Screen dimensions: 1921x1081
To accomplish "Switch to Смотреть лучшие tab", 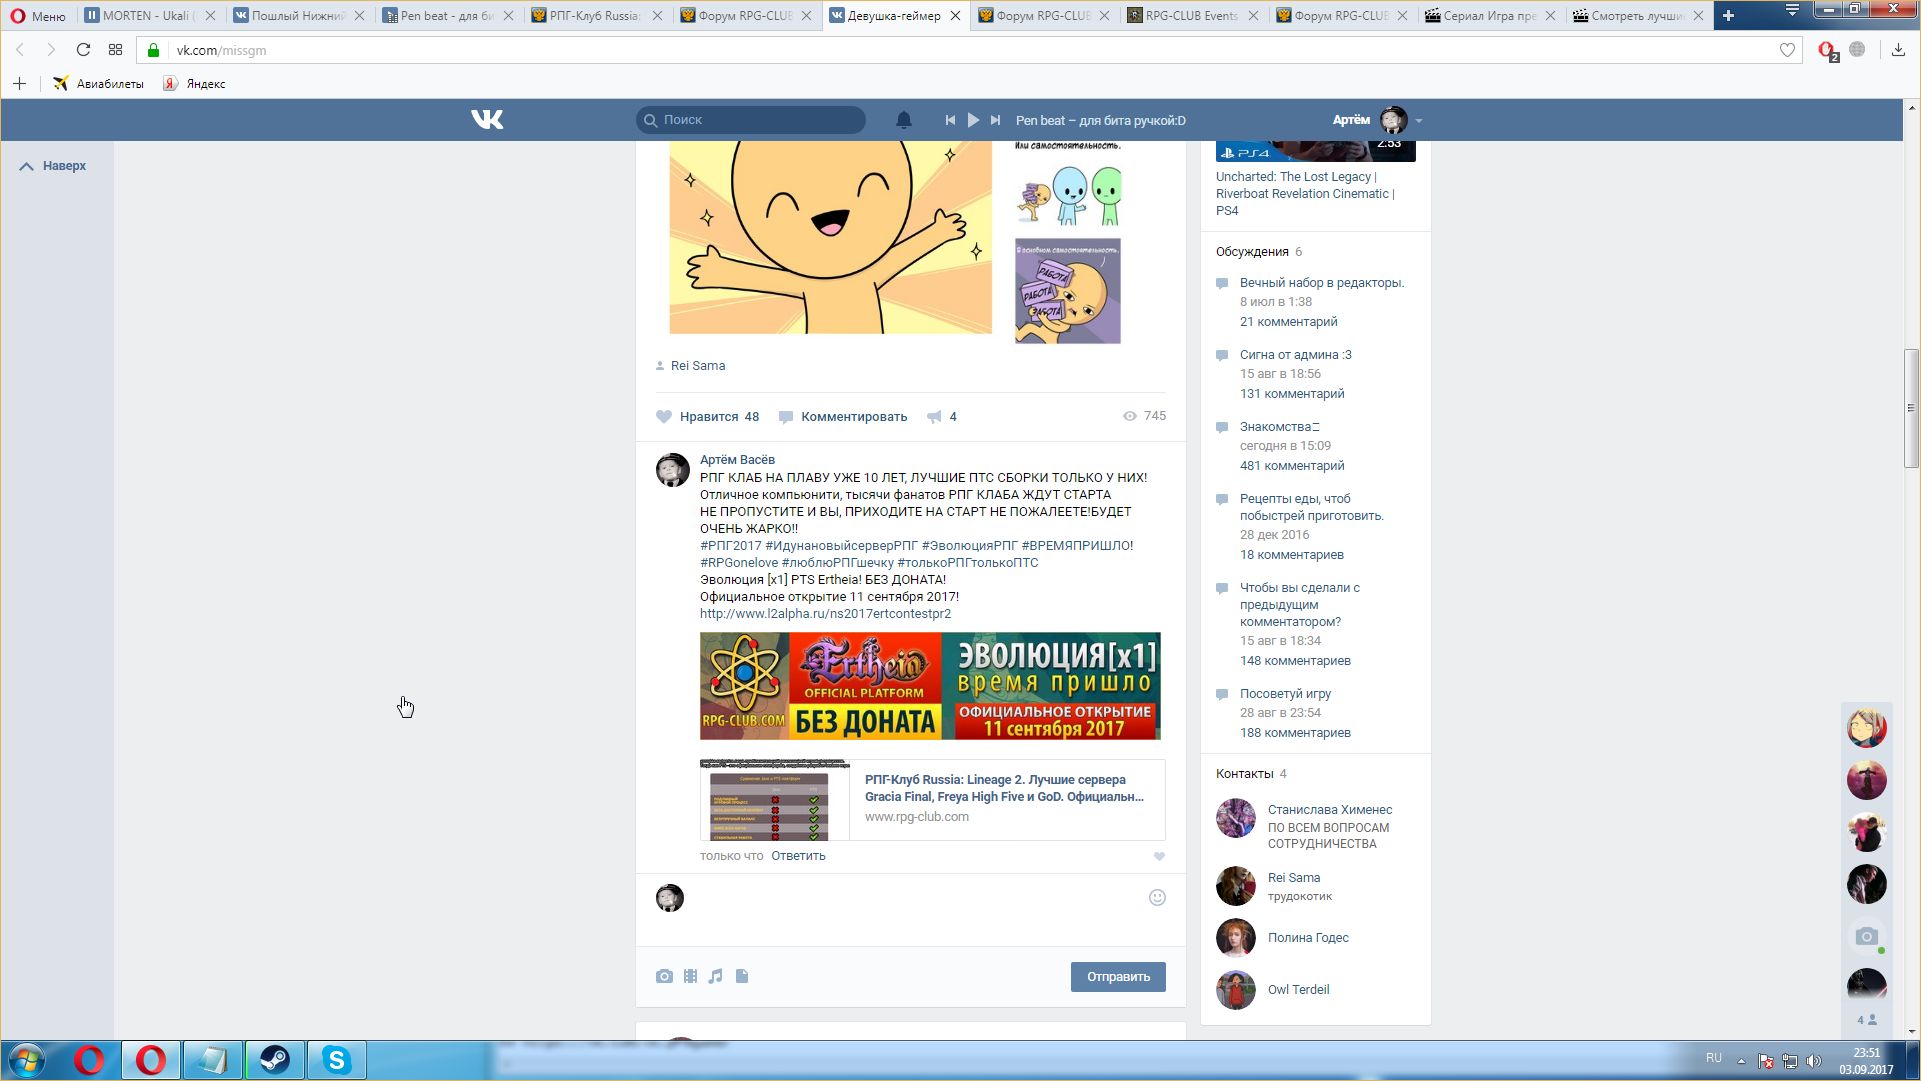I will 1638,16.
